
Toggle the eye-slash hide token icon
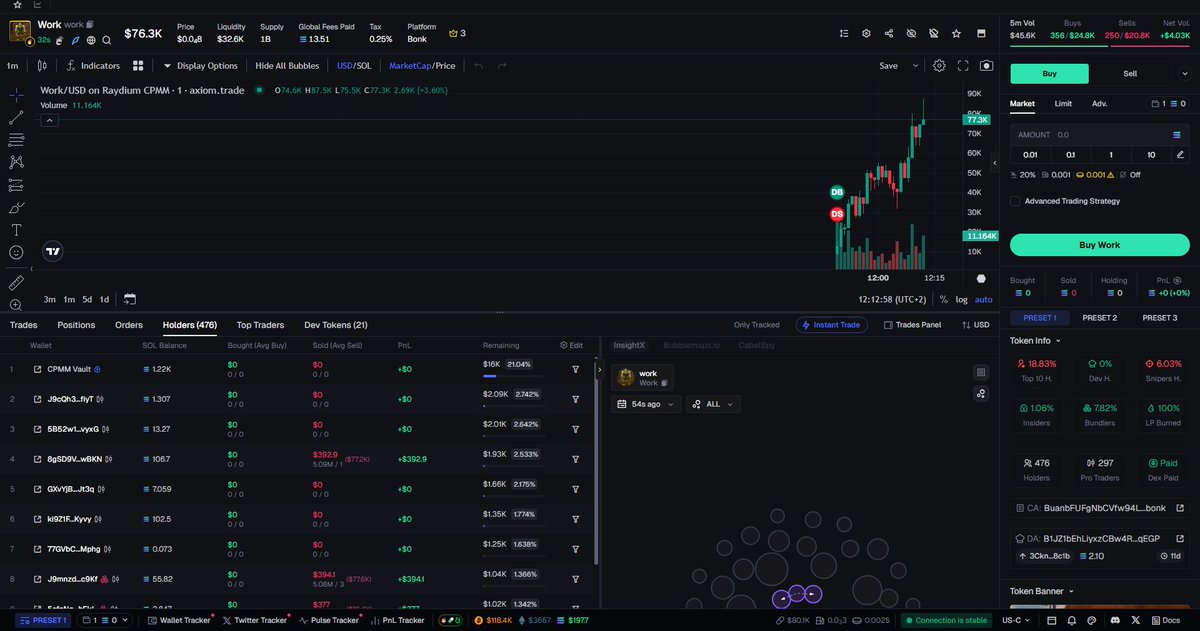click(911, 33)
